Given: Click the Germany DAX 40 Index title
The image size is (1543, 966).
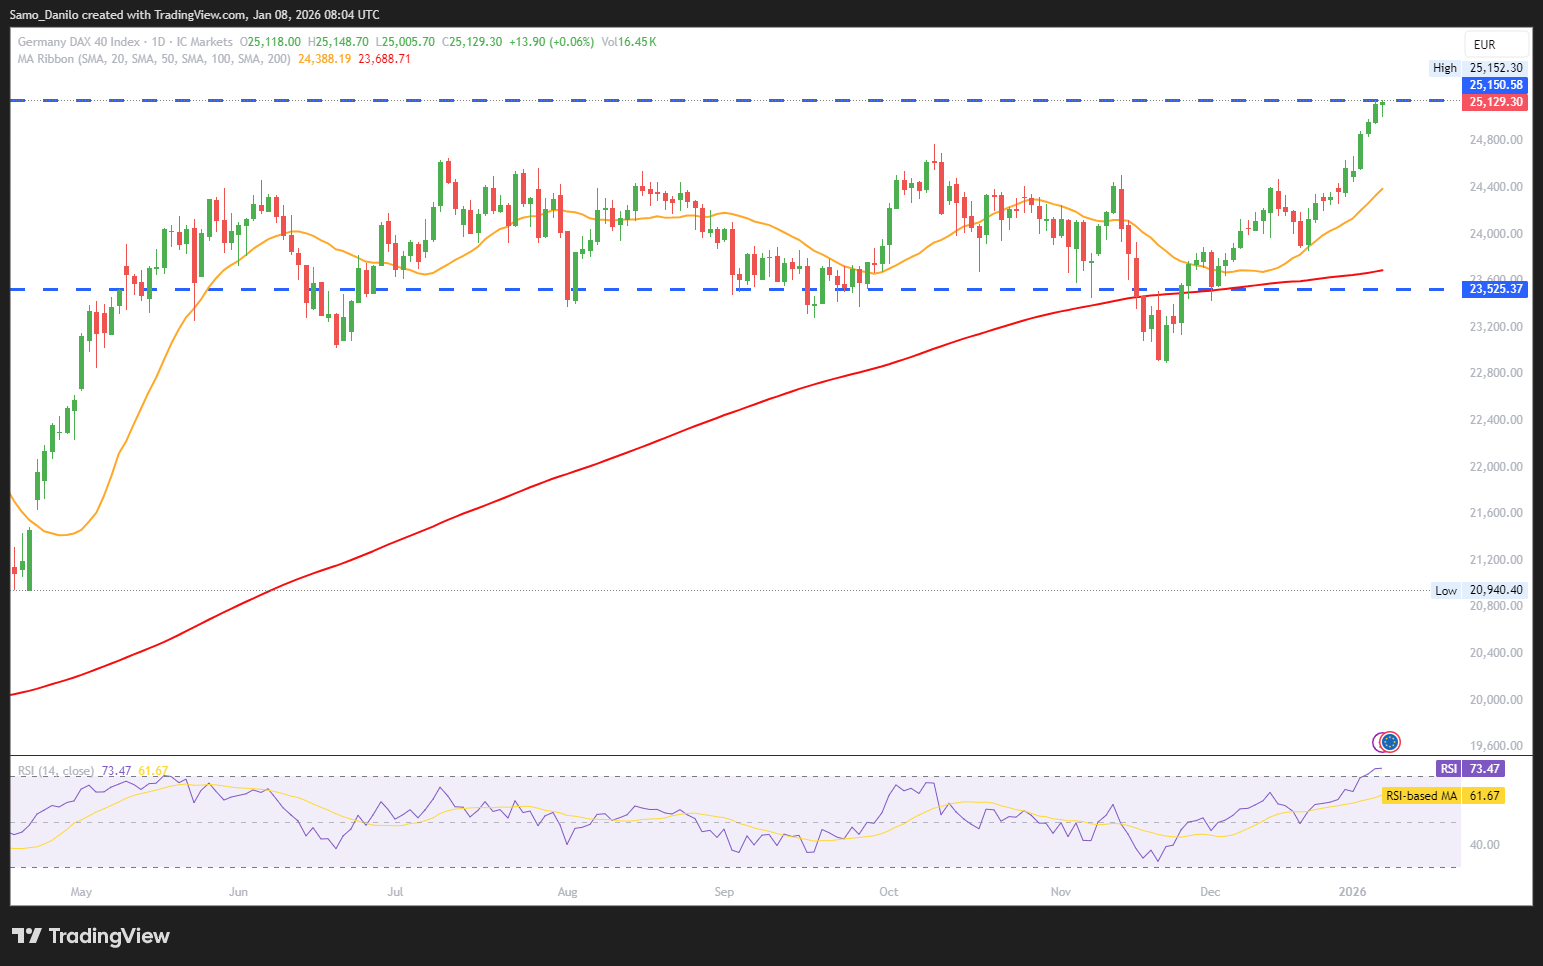Looking at the screenshot, I should pyautogui.click(x=79, y=42).
